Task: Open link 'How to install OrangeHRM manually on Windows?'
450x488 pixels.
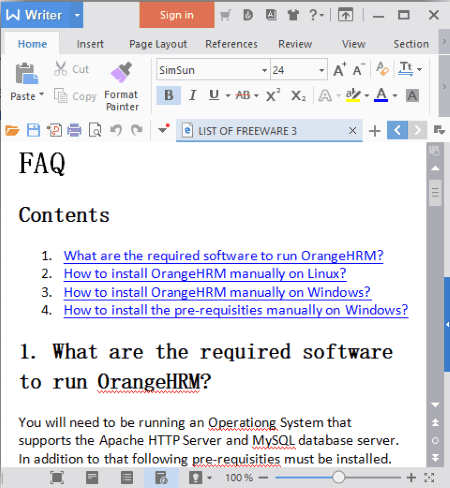Action: coord(217,292)
